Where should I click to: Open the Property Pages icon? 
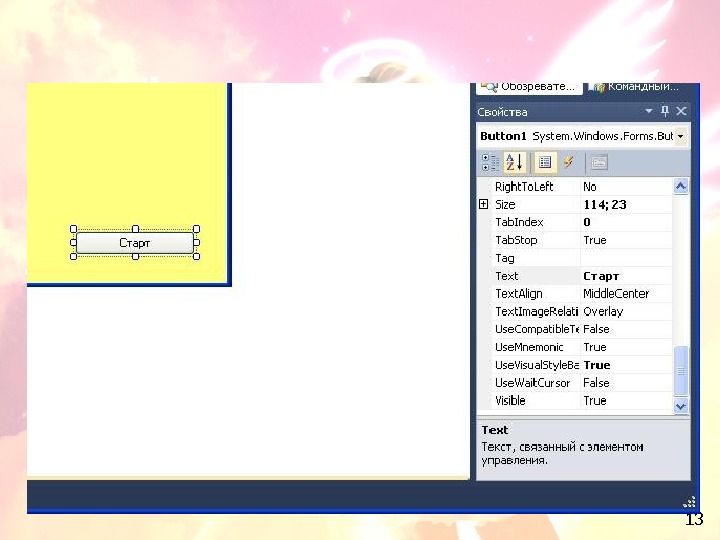click(599, 163)
